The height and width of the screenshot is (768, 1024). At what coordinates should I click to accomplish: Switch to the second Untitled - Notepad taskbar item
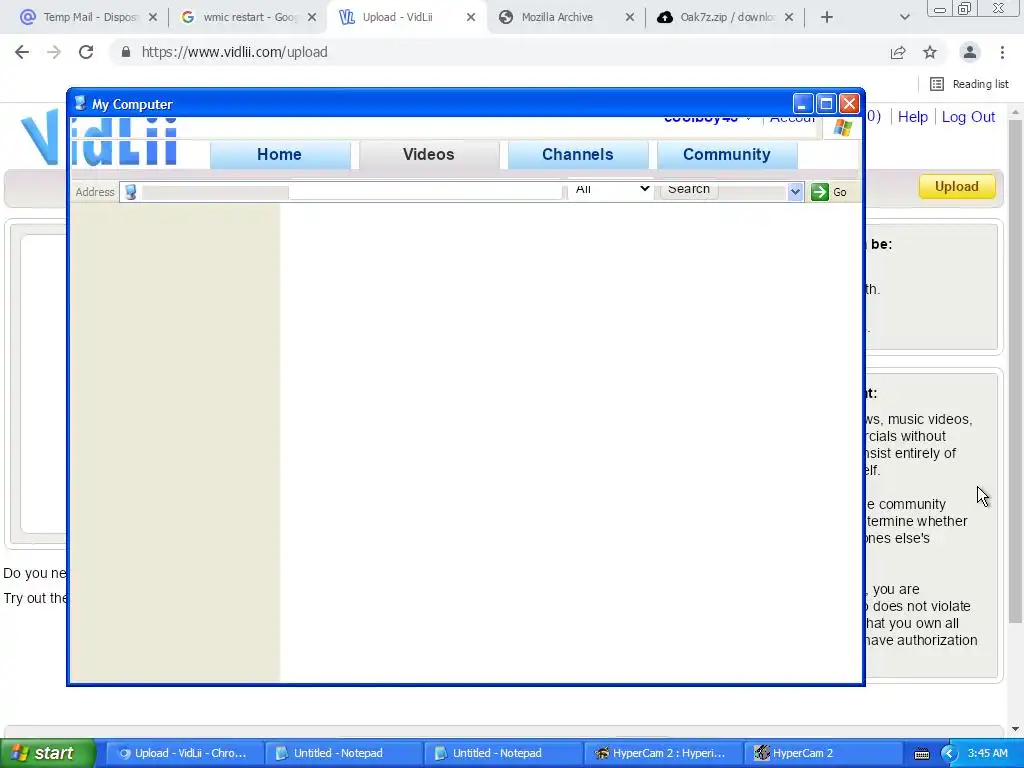click(x=502, y=754)
